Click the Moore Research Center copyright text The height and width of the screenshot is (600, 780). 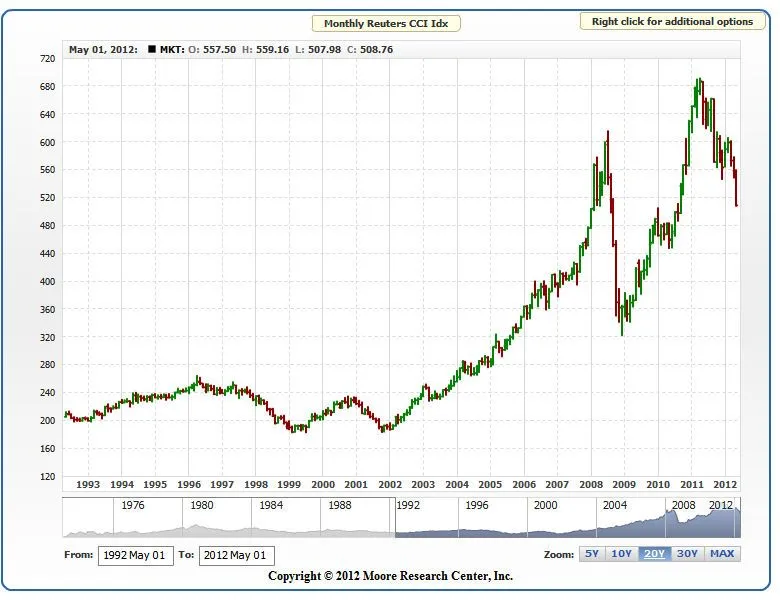click(390, 576)
